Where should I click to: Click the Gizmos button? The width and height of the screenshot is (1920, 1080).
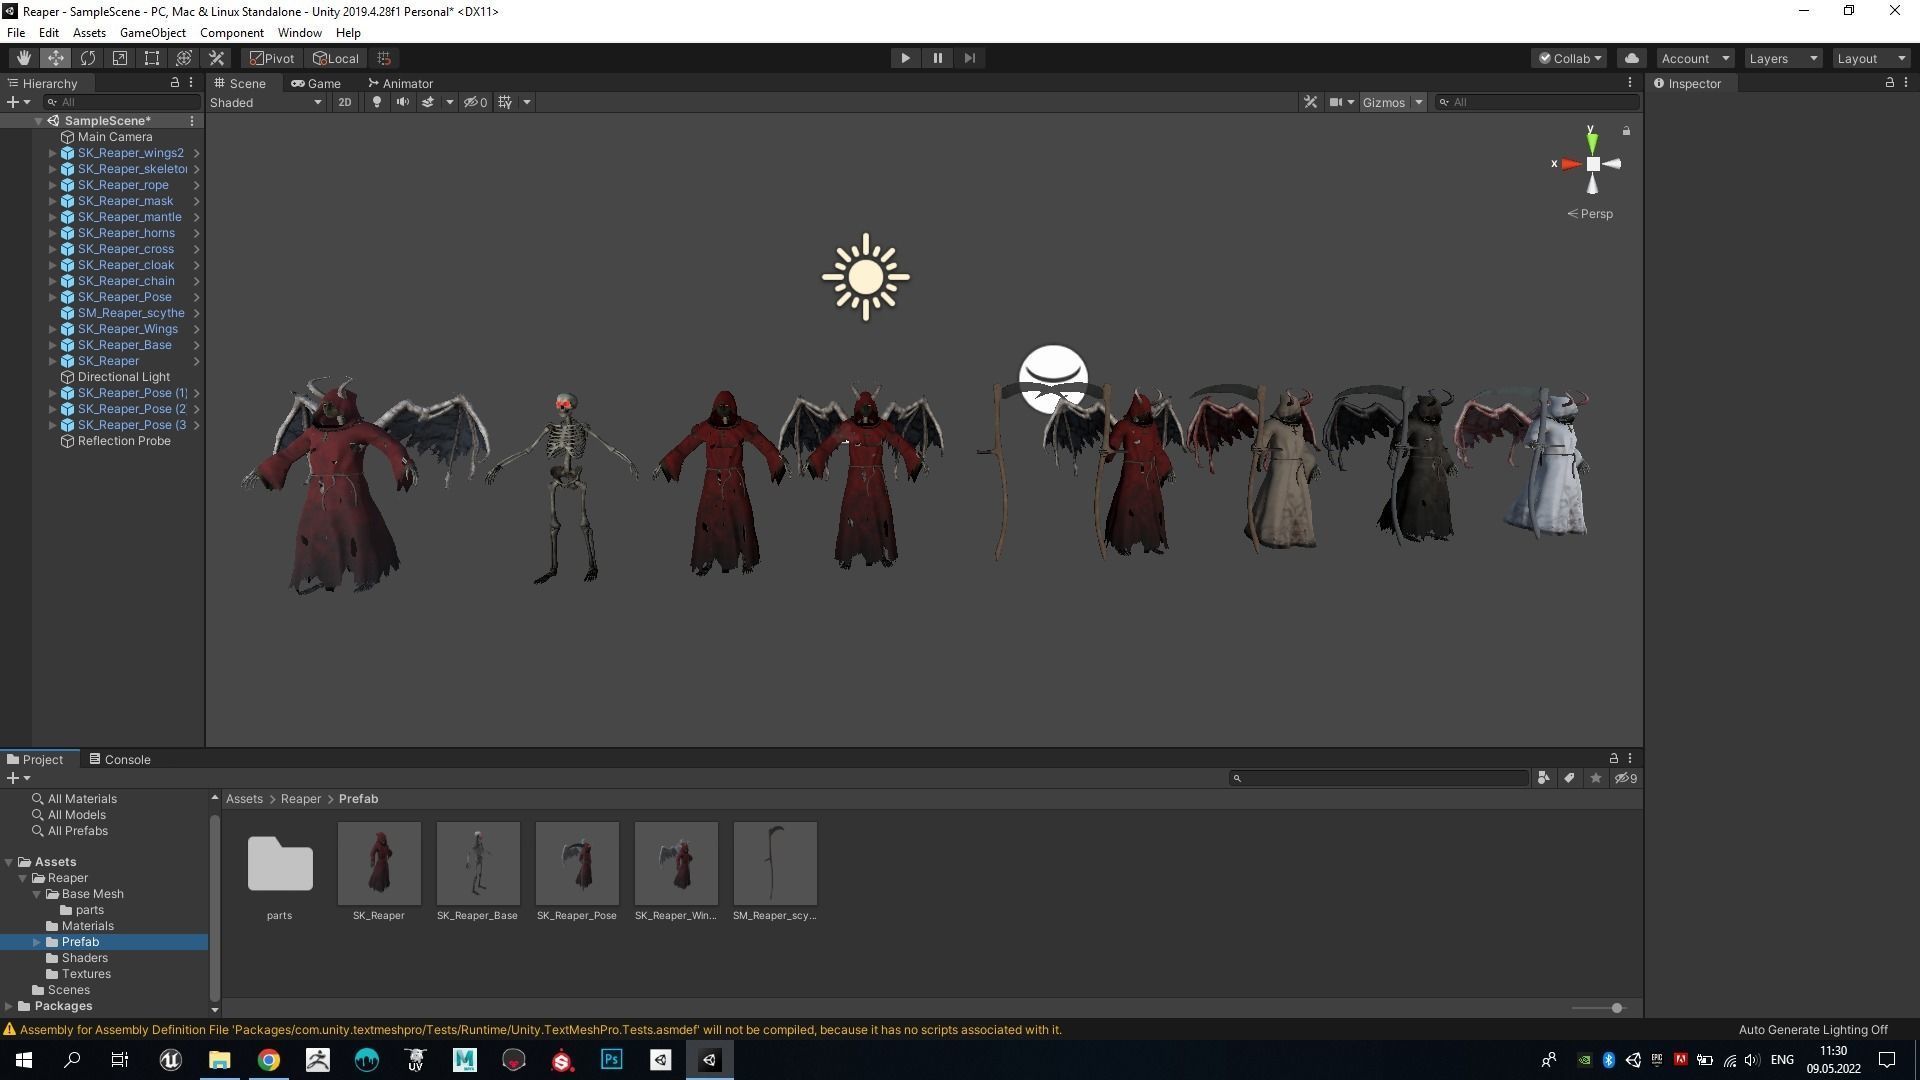1384,102
